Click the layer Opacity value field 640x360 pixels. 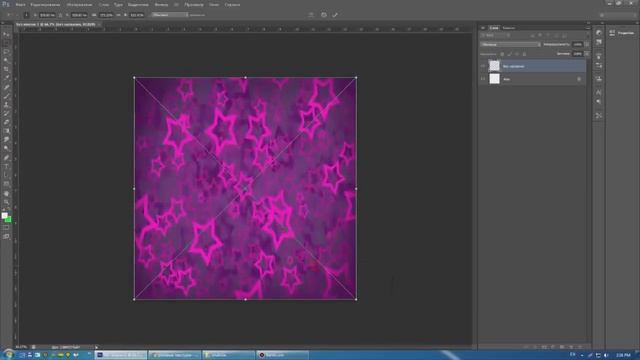[x=577, y=44]
